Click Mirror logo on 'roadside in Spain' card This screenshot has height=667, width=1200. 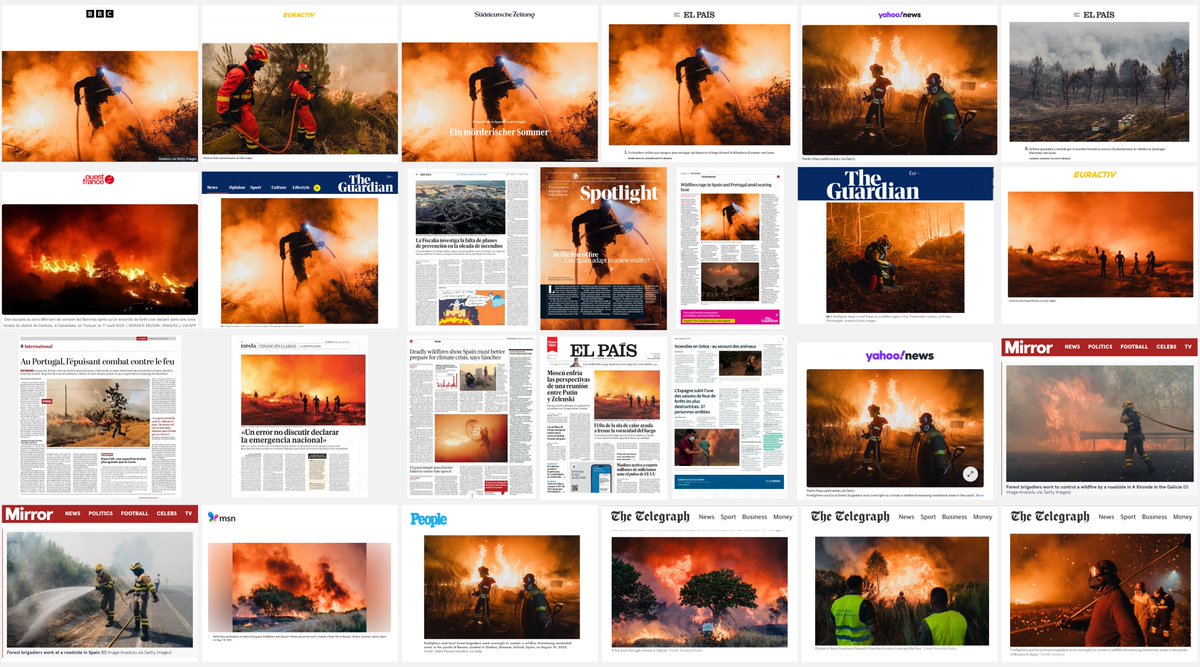click(29, 514)
